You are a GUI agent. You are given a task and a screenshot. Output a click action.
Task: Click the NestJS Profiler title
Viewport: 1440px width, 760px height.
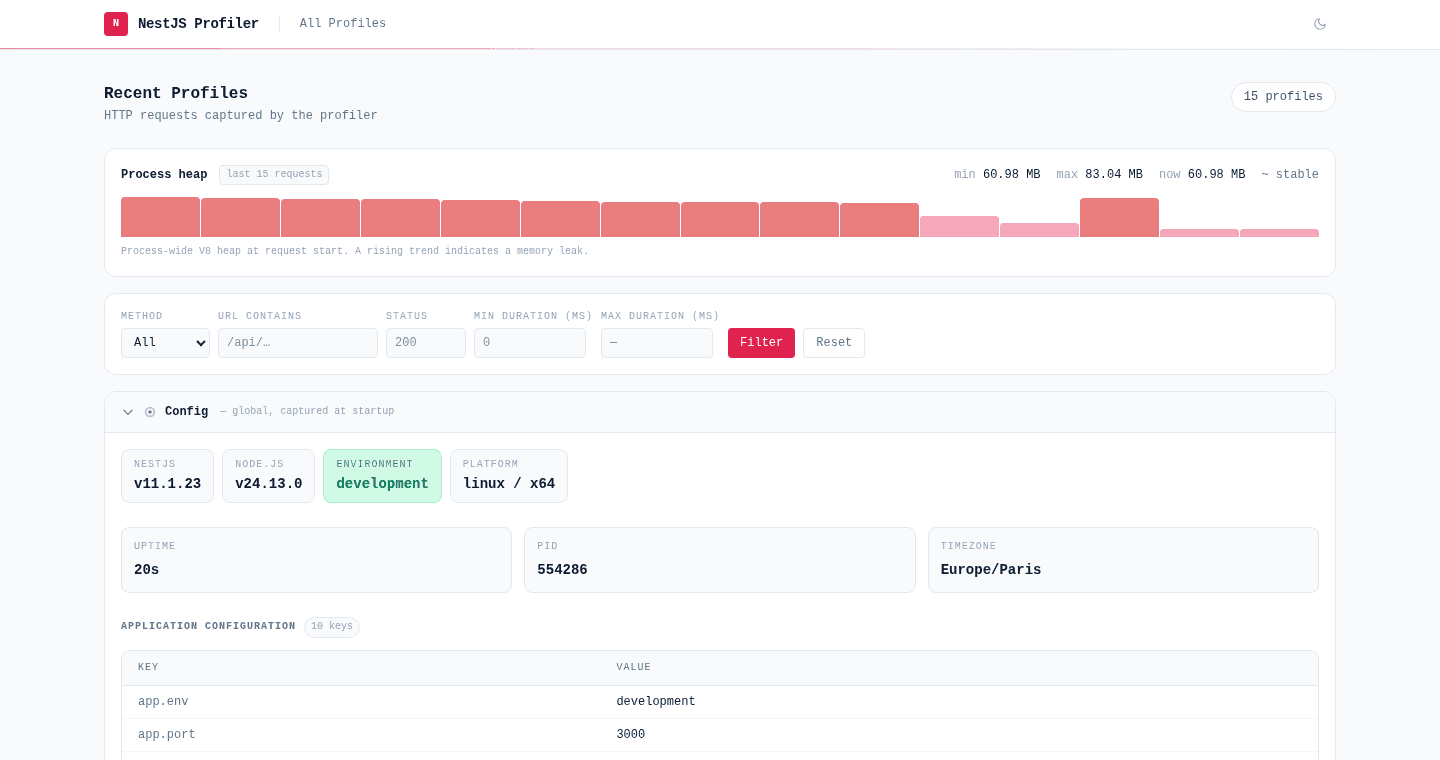pyautogui.click(x=198, y=24)
